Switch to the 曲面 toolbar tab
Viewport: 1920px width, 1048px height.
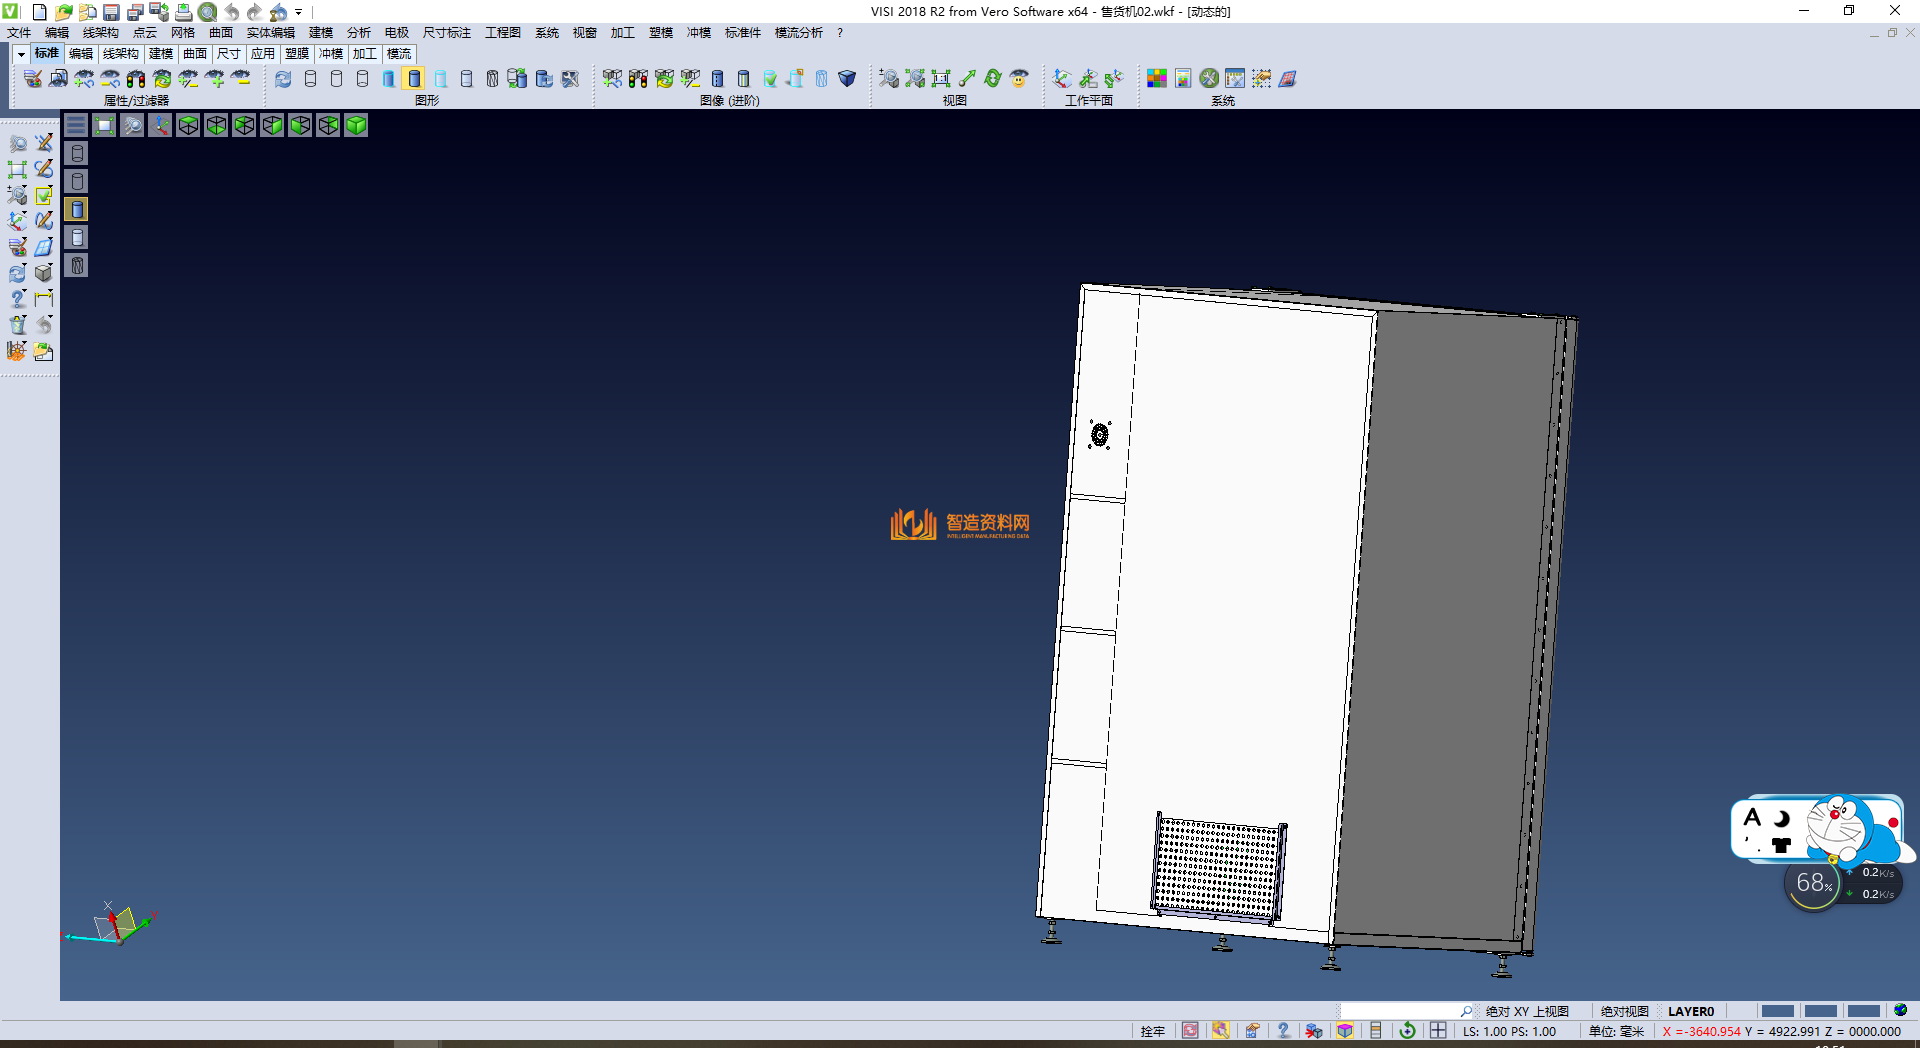click(x=194, y=54)
